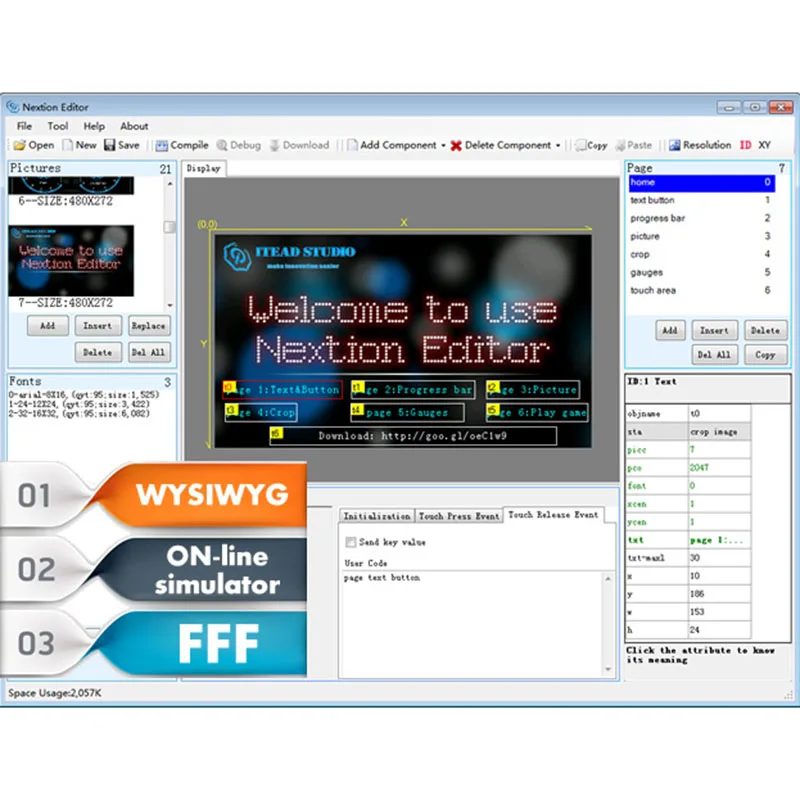The width and height of the screenshot is (800, 800).
Task: Click the Download arrow icon
Action: 274,146
